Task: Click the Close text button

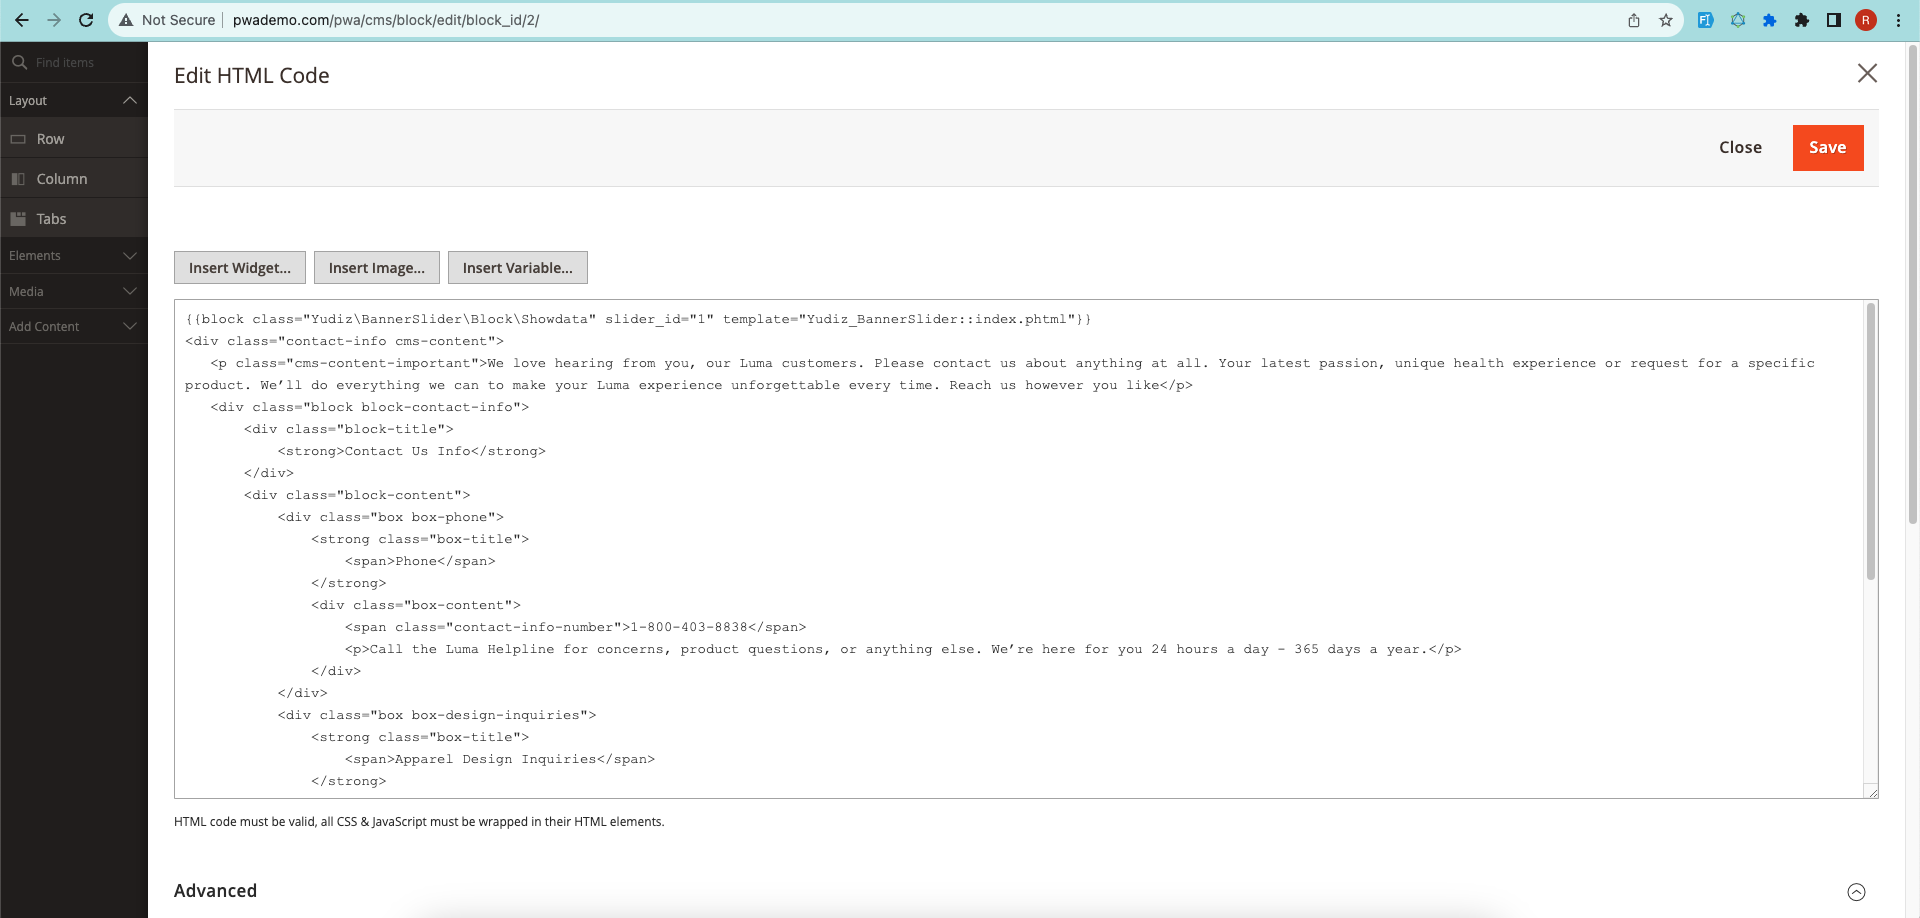Action: pyautogui.click(x=1740, y=147)
